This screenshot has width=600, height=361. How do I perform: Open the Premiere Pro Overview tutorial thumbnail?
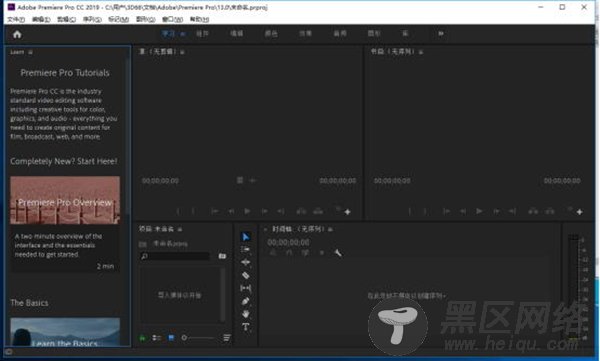(65, 200)
